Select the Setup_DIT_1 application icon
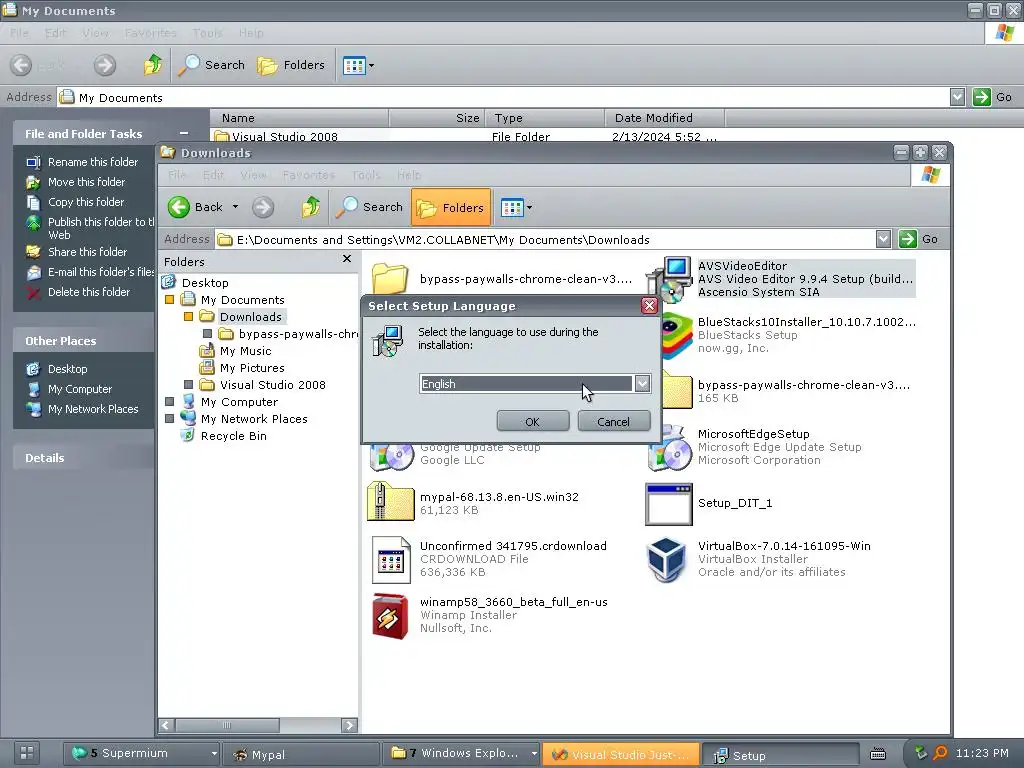Viewport: 1024px width, 768px height. [x=668, y=504]
